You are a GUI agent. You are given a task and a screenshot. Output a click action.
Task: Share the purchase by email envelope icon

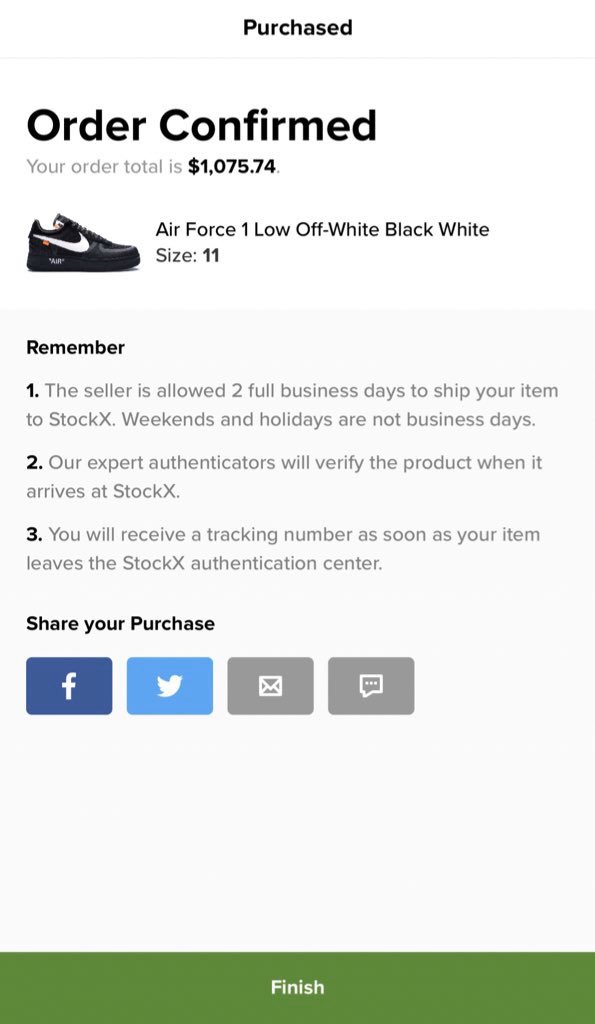270,686
